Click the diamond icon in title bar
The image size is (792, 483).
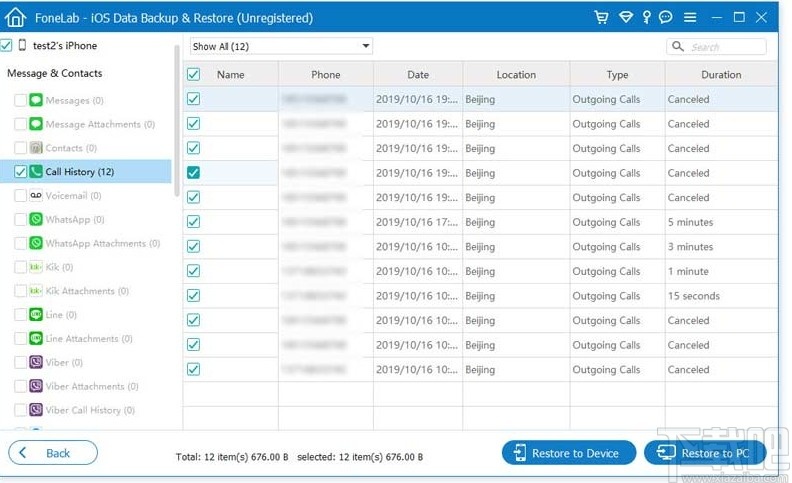coord(626,18)
